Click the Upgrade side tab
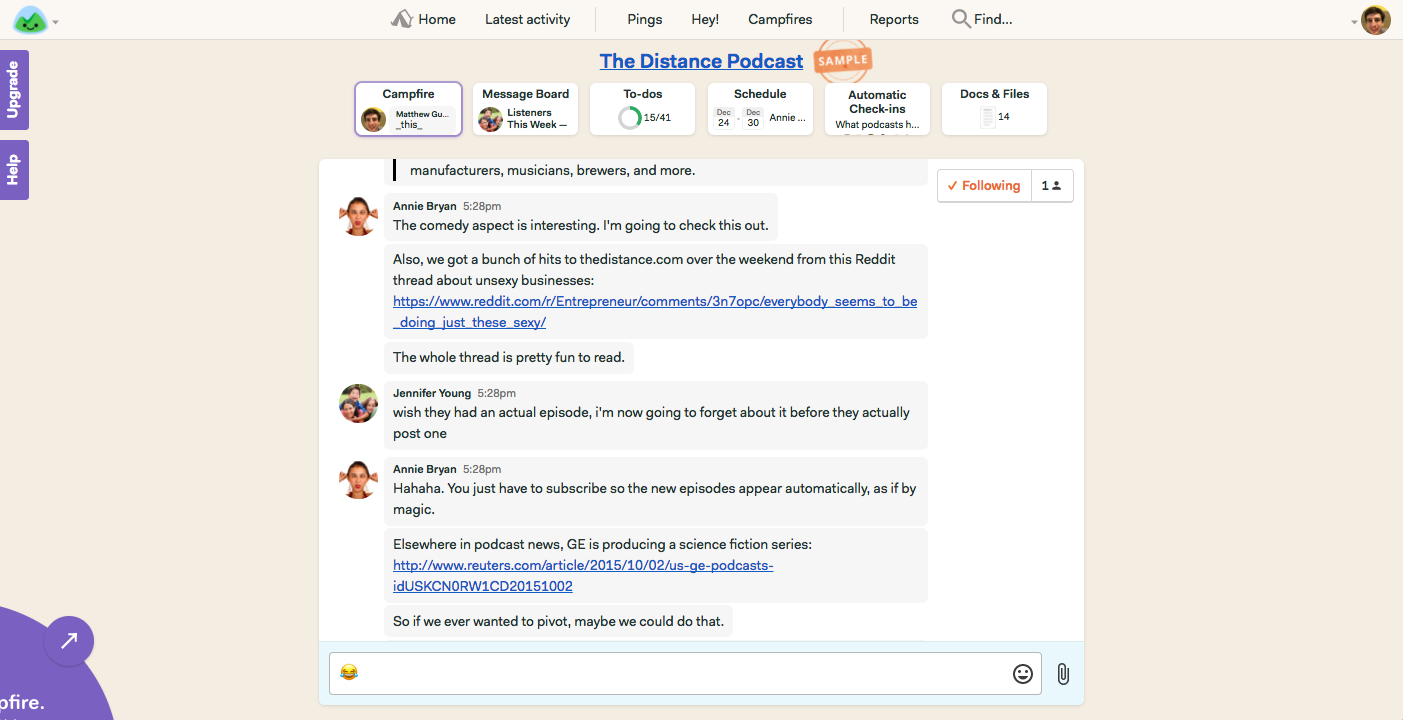This screenshot has height=720, width=1403. (x=14, y=90)
